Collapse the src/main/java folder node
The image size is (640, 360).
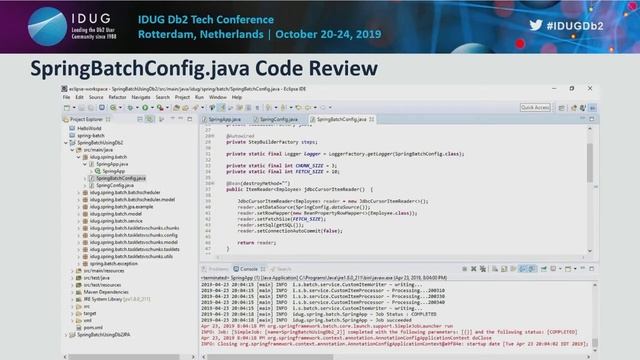click(x=73, y=150)
